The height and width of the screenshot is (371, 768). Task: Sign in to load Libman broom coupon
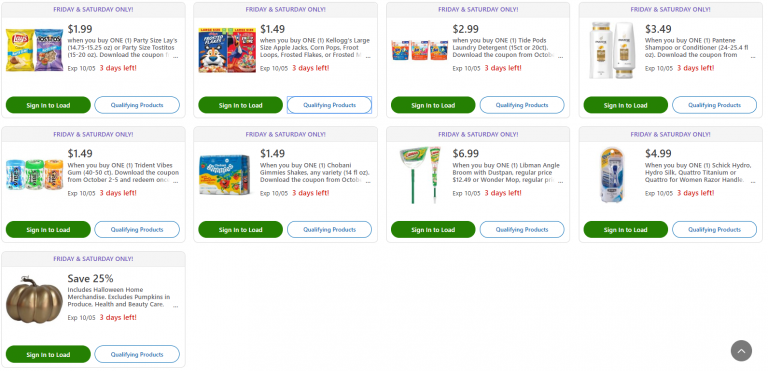point(433,229)
